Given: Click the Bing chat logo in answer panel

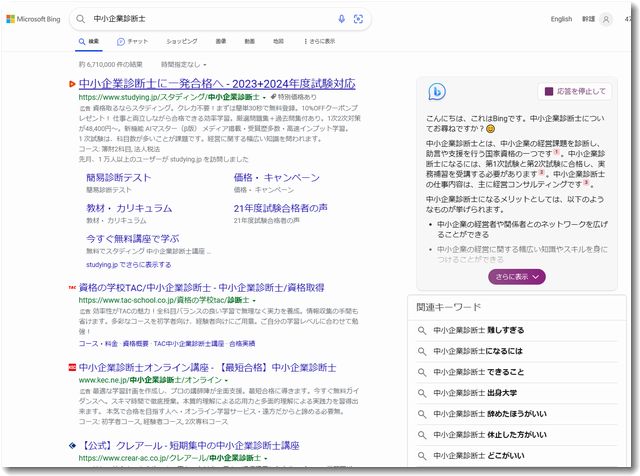Looking at the screenshot, I should pyautogui.click(x=437, y=92).
